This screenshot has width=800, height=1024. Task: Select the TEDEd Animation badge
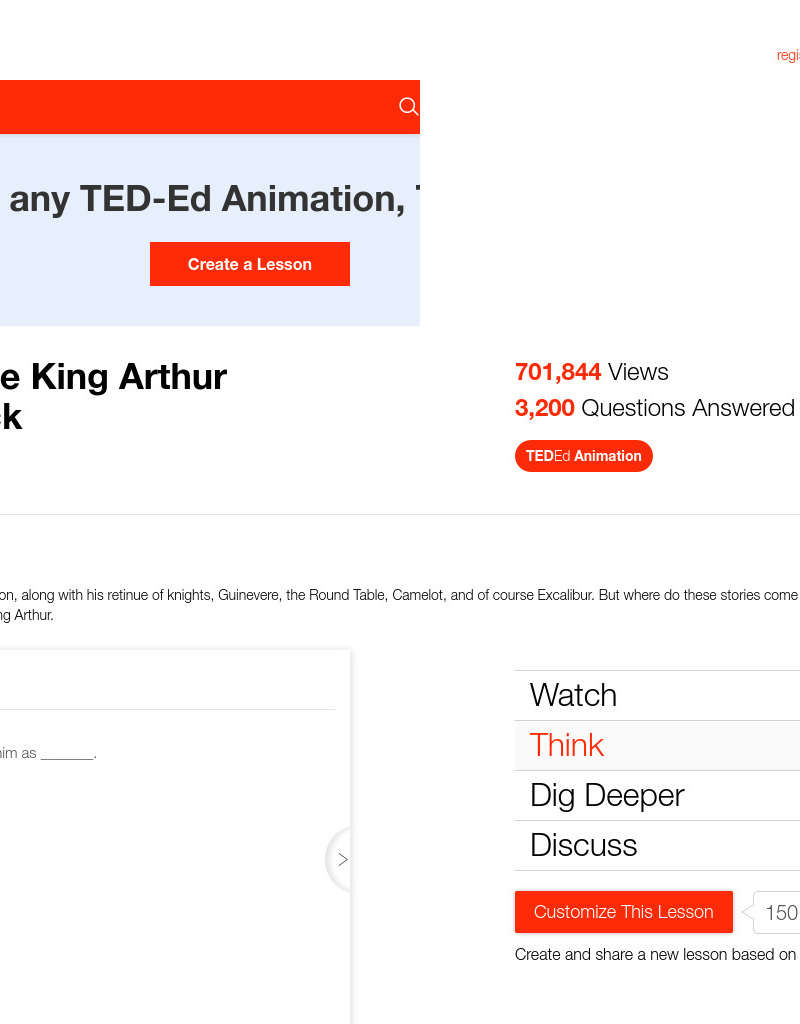(583, 456)
